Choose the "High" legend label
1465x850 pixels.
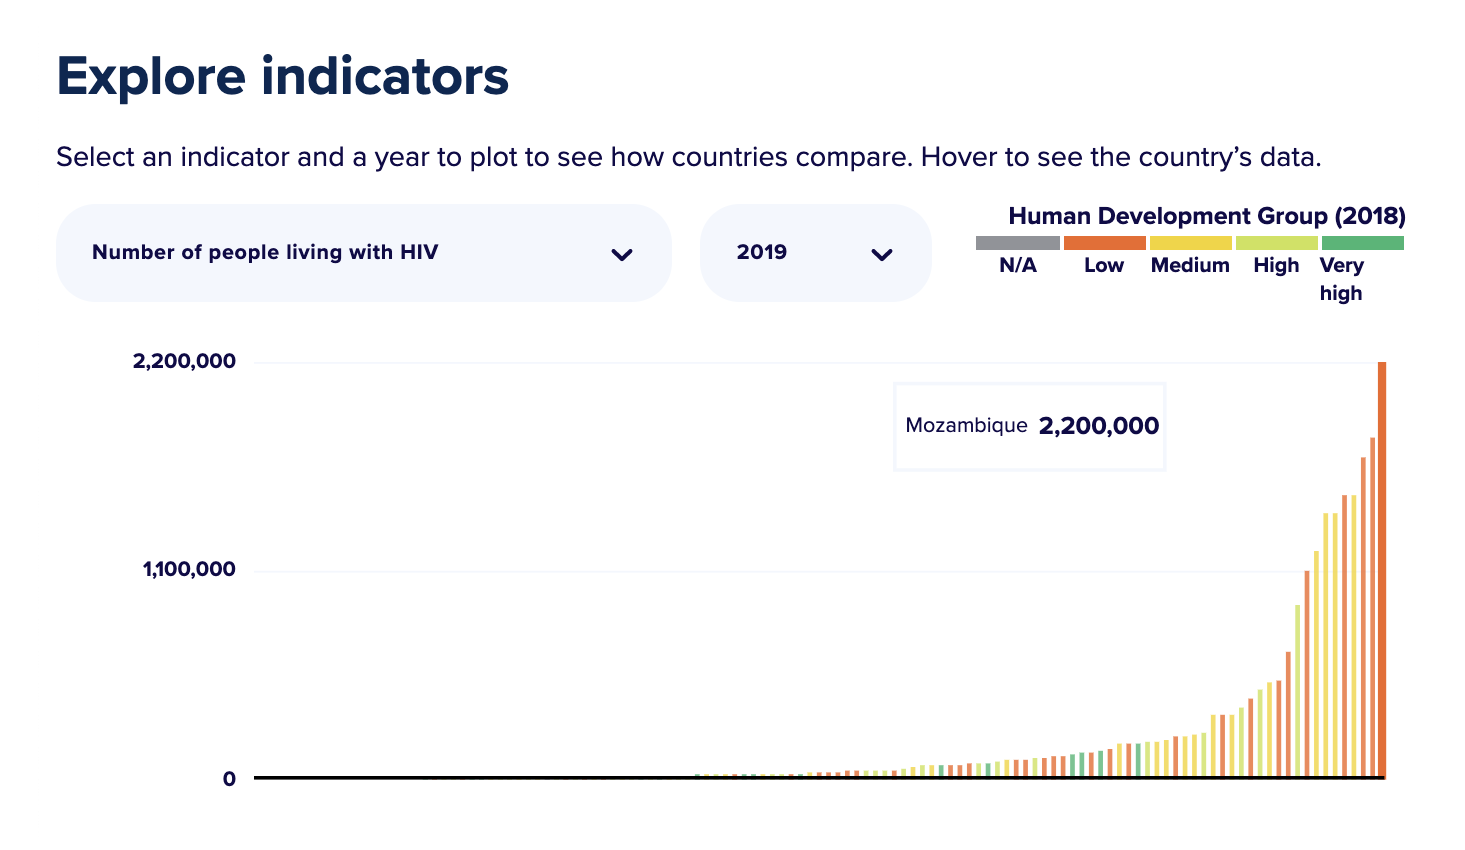[1276, 266]
